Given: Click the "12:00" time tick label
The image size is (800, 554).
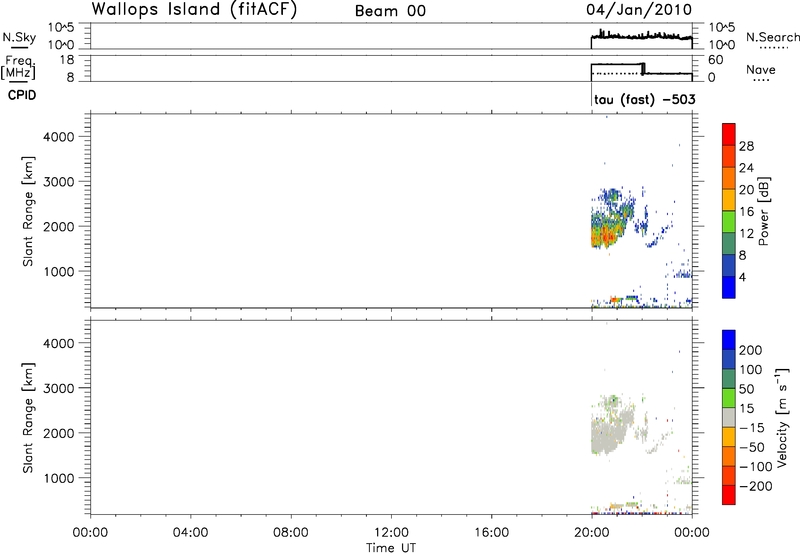Looking at the screenshot, I should pos(391,533).
